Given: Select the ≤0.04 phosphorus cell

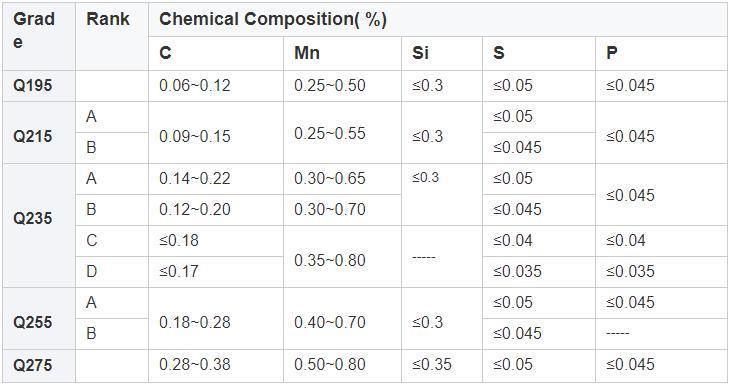Looking at the screenshot, I should [661, 241].
